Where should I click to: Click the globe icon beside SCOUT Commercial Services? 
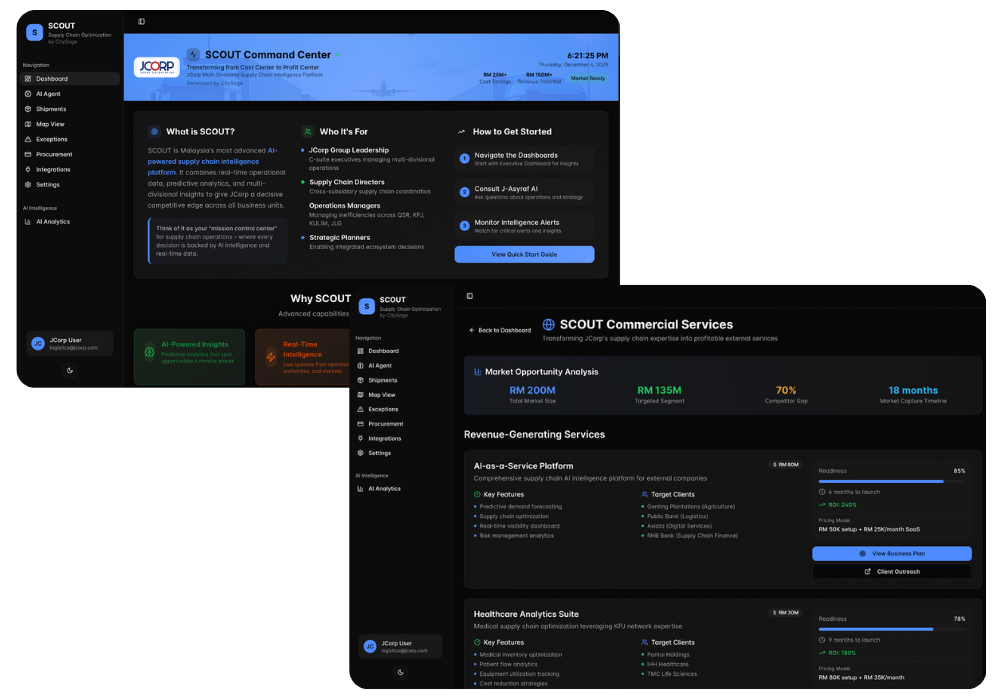[549, 324]
